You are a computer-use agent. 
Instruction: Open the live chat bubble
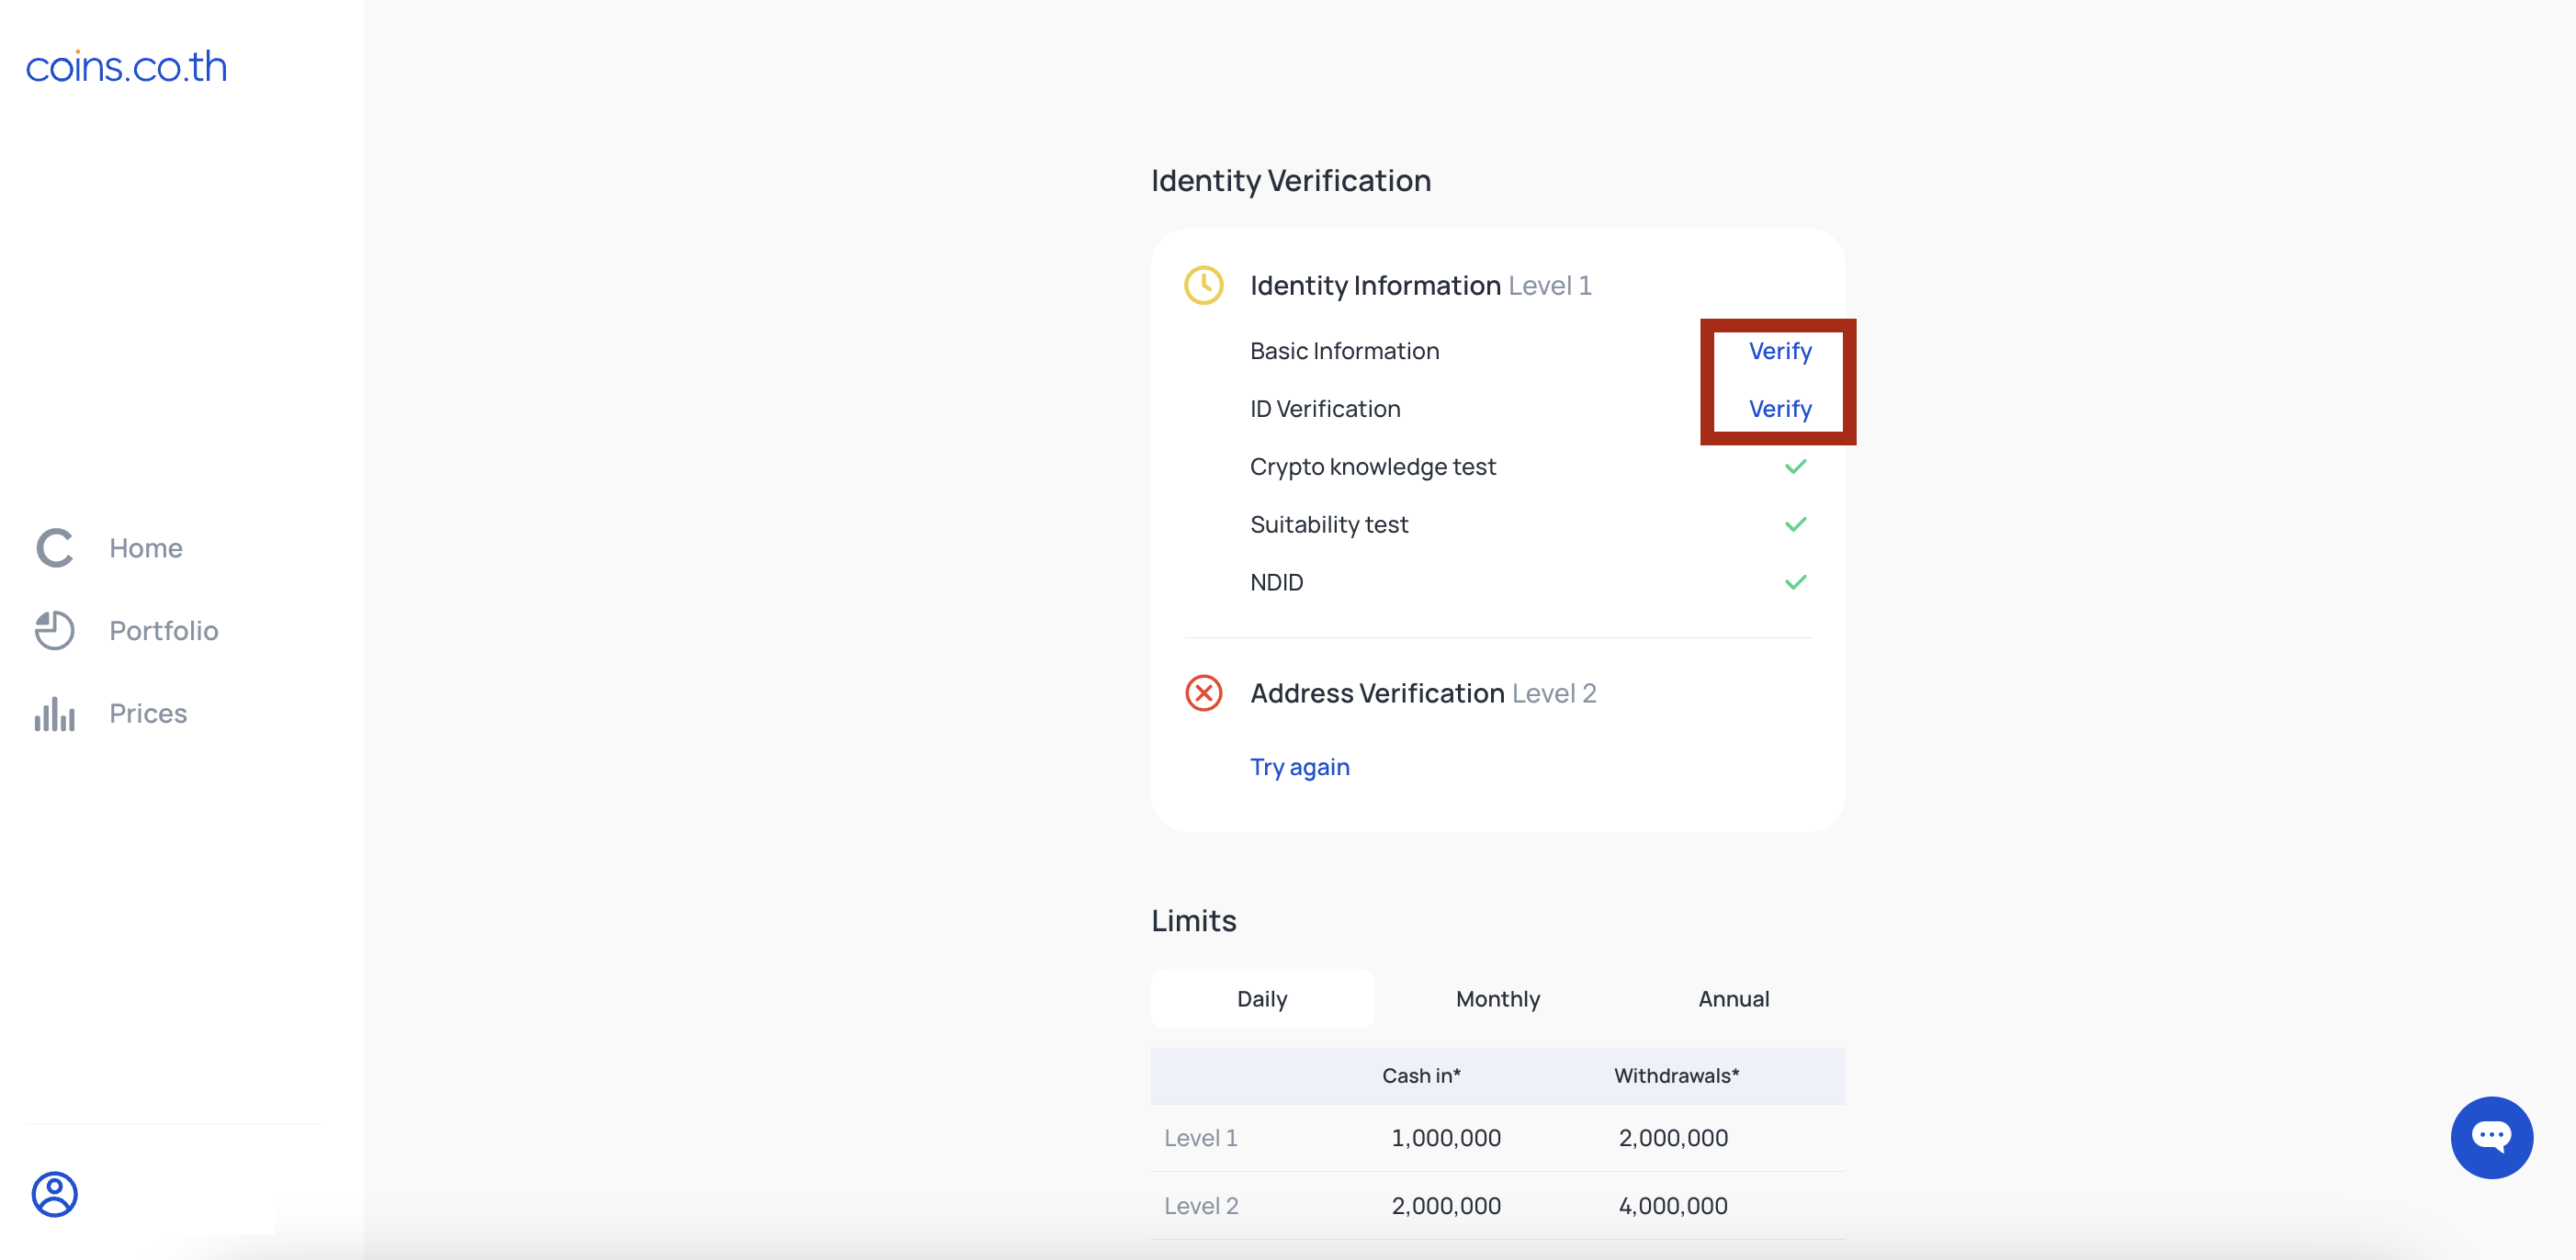2491,1138
